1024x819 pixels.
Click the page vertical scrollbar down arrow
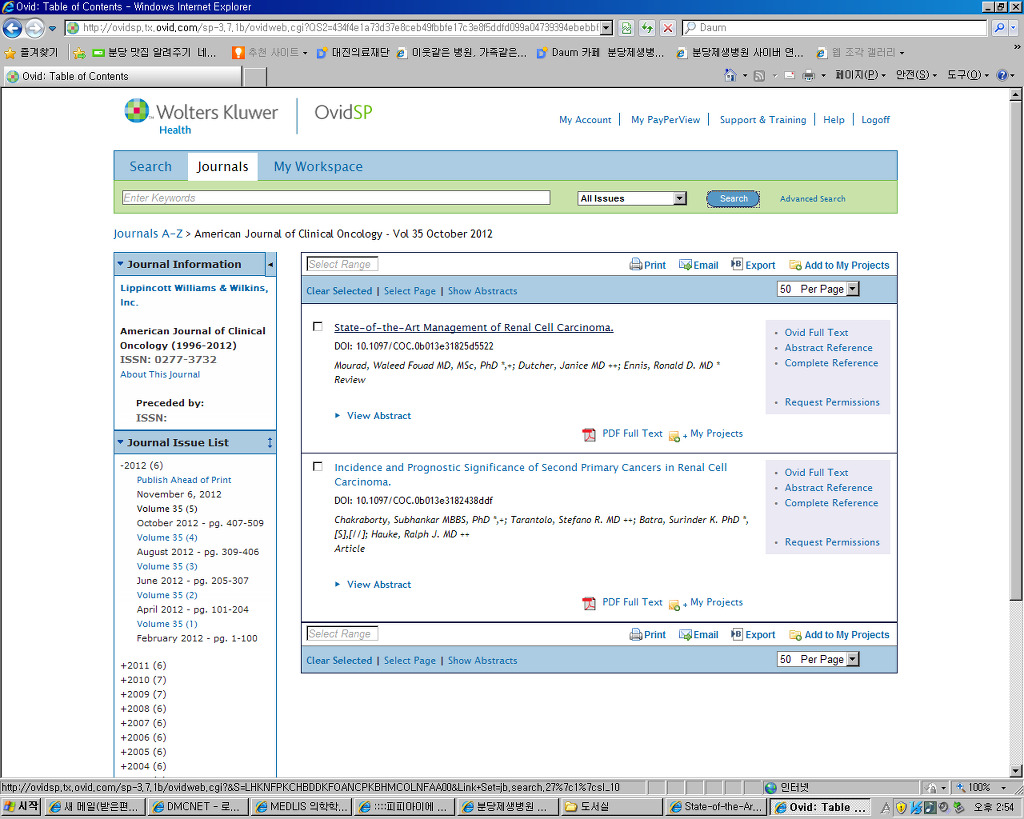[1016, 770]
